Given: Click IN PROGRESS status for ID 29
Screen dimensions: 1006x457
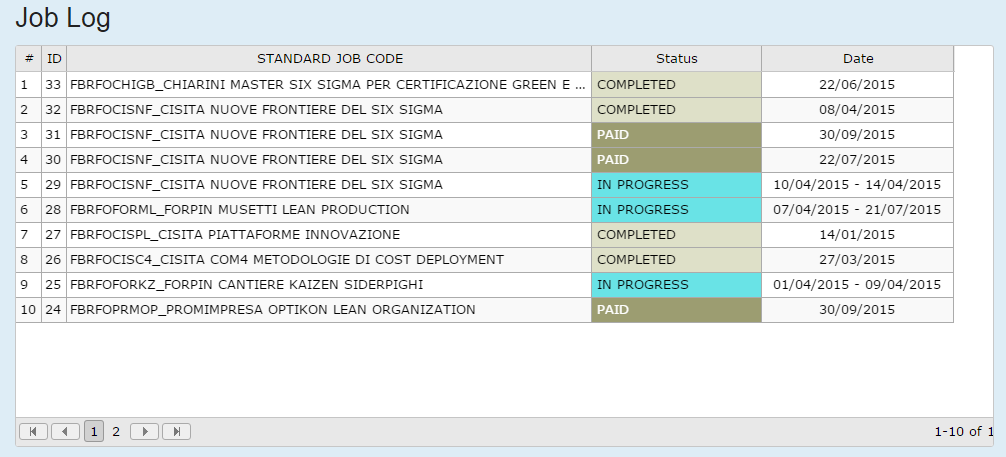Looking at the screenshot, I should (x=676, y=185).
